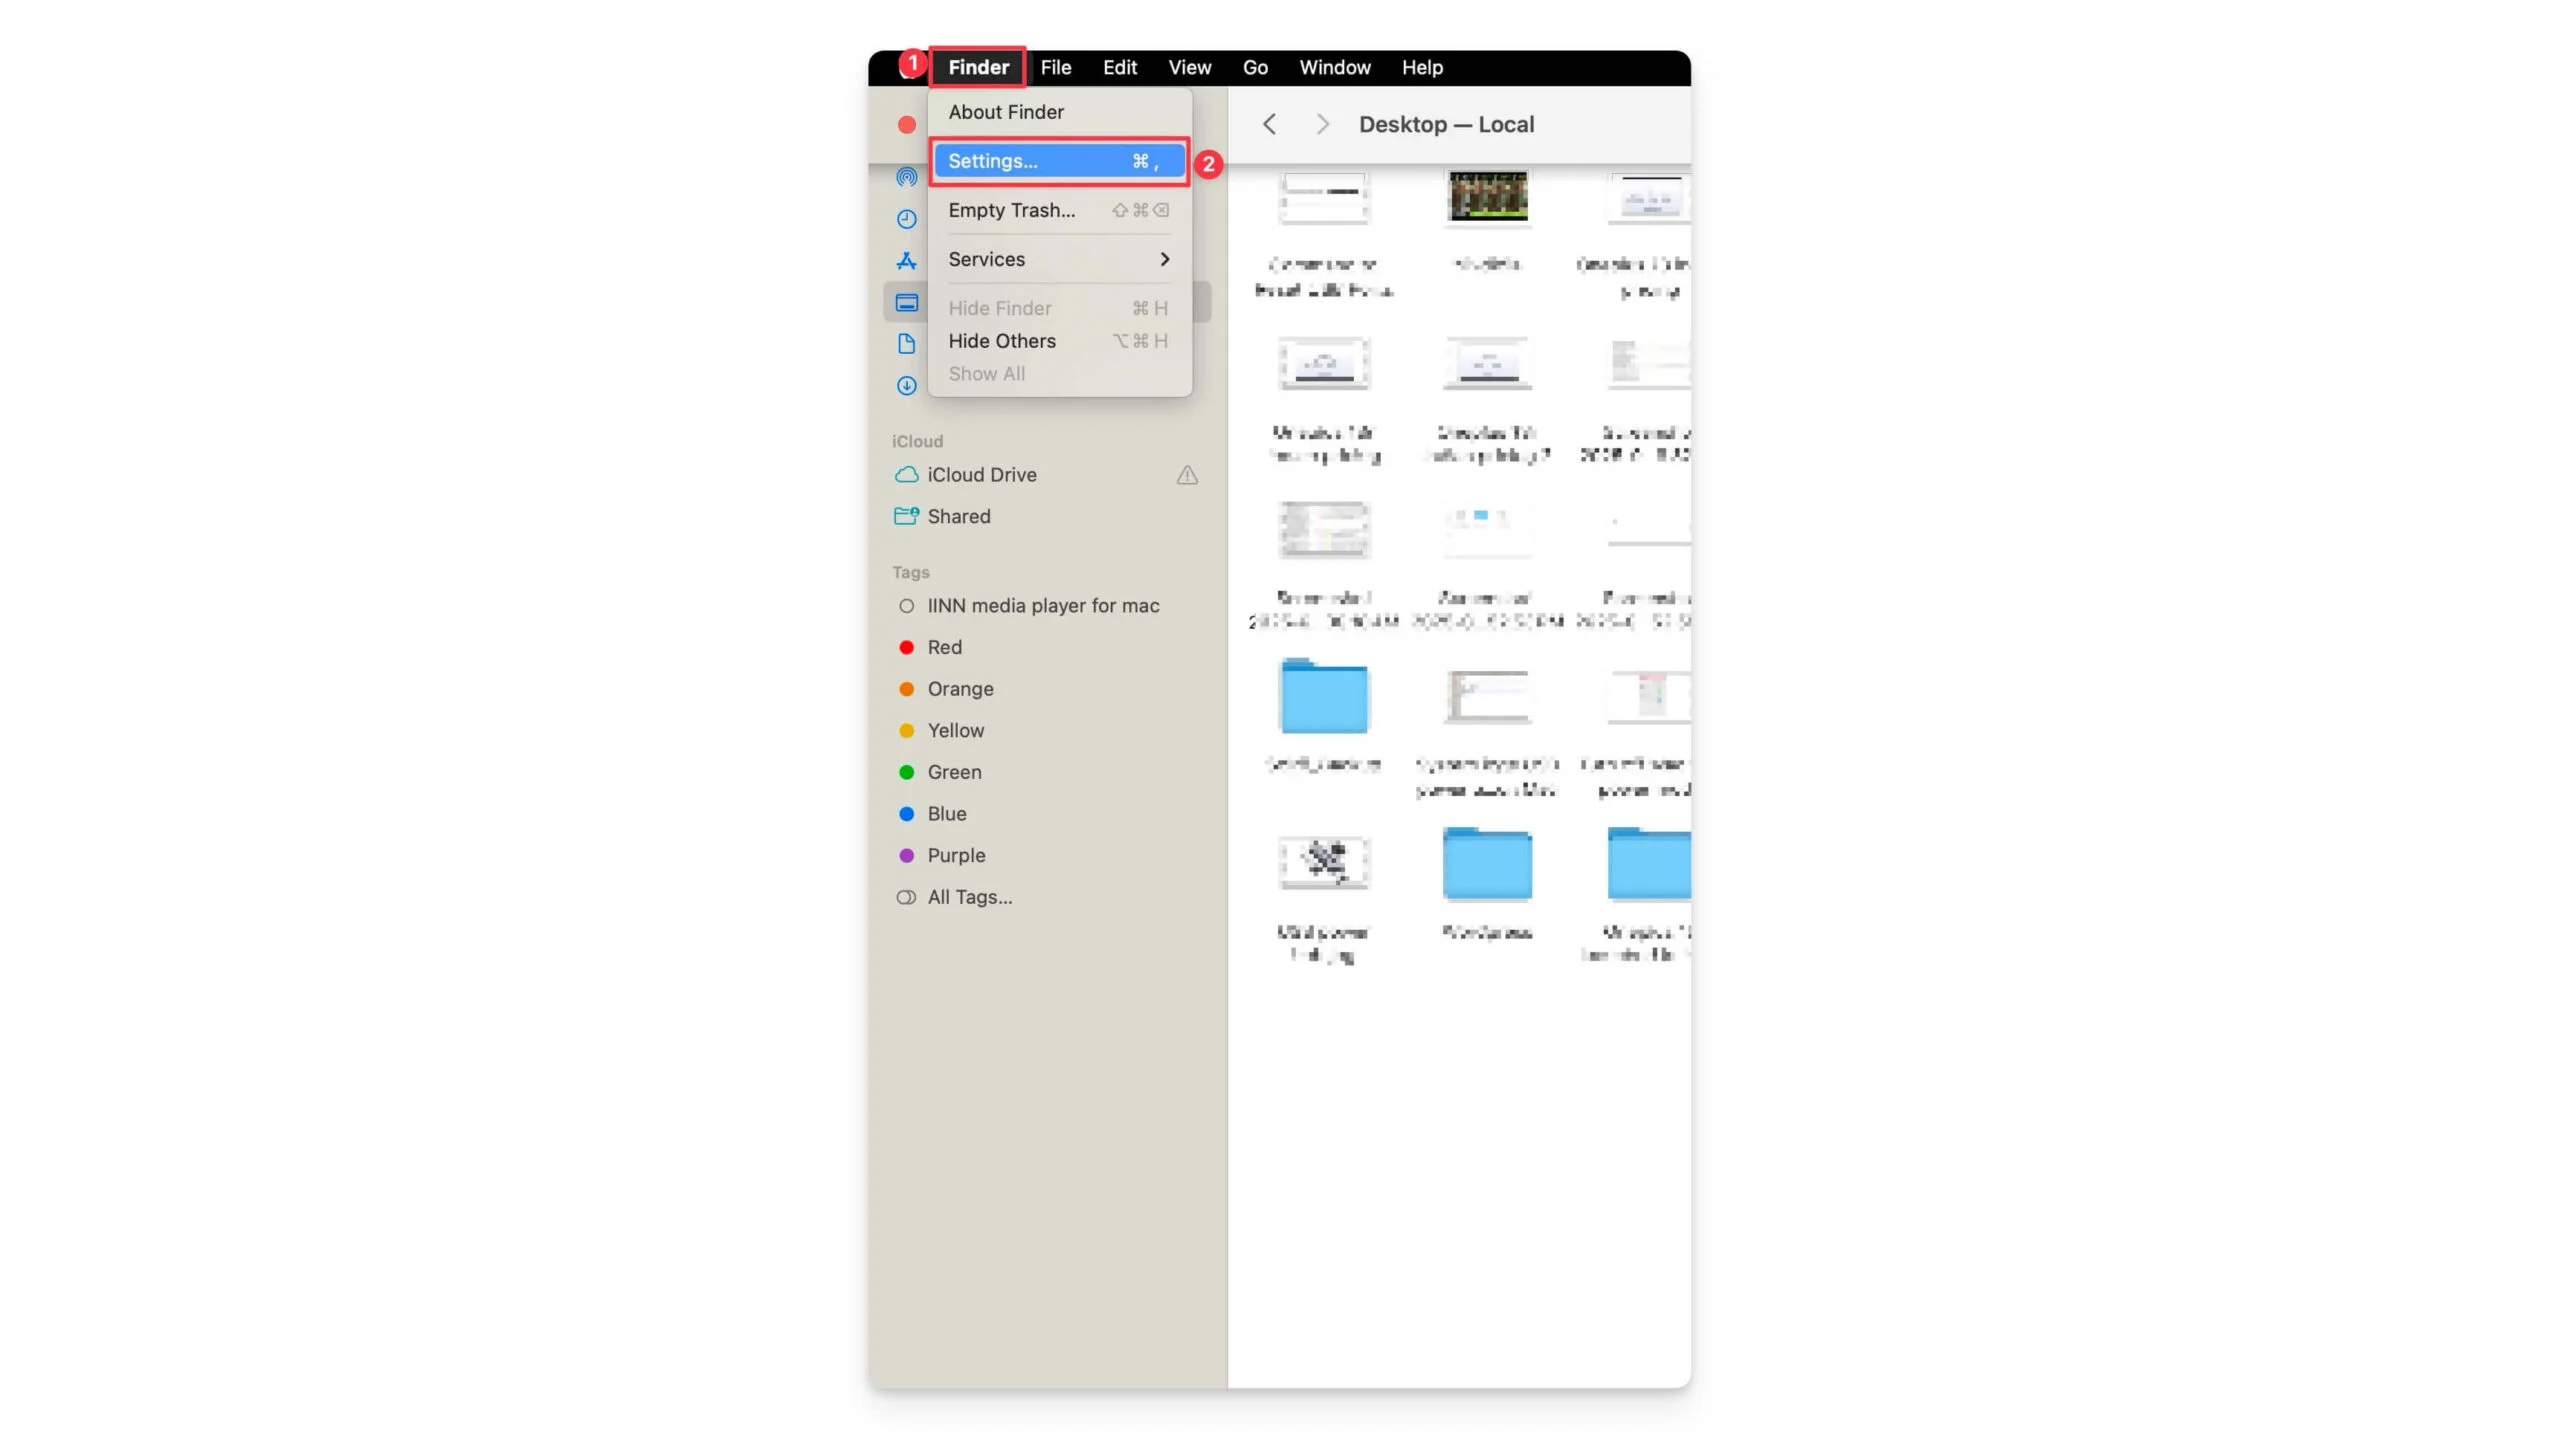This screenshot has width=2560, height=1439.
Task: Open the Shared folder in the sidebar
Action: coord(957,517)
